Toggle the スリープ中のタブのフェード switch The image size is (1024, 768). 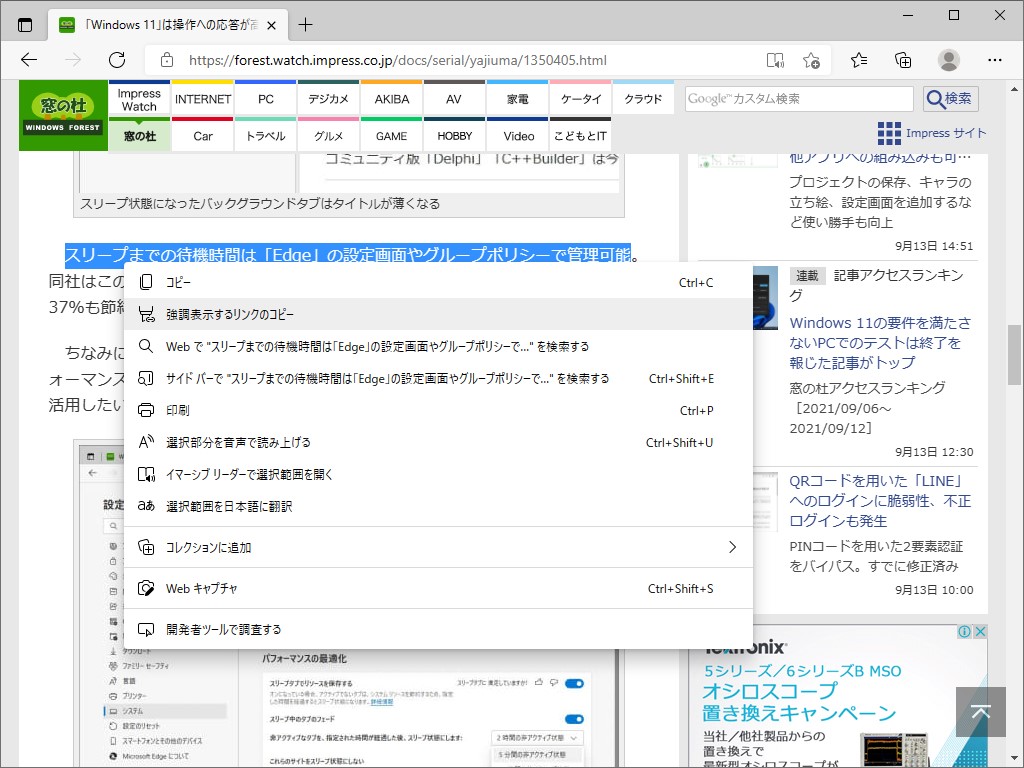[576, 718]
